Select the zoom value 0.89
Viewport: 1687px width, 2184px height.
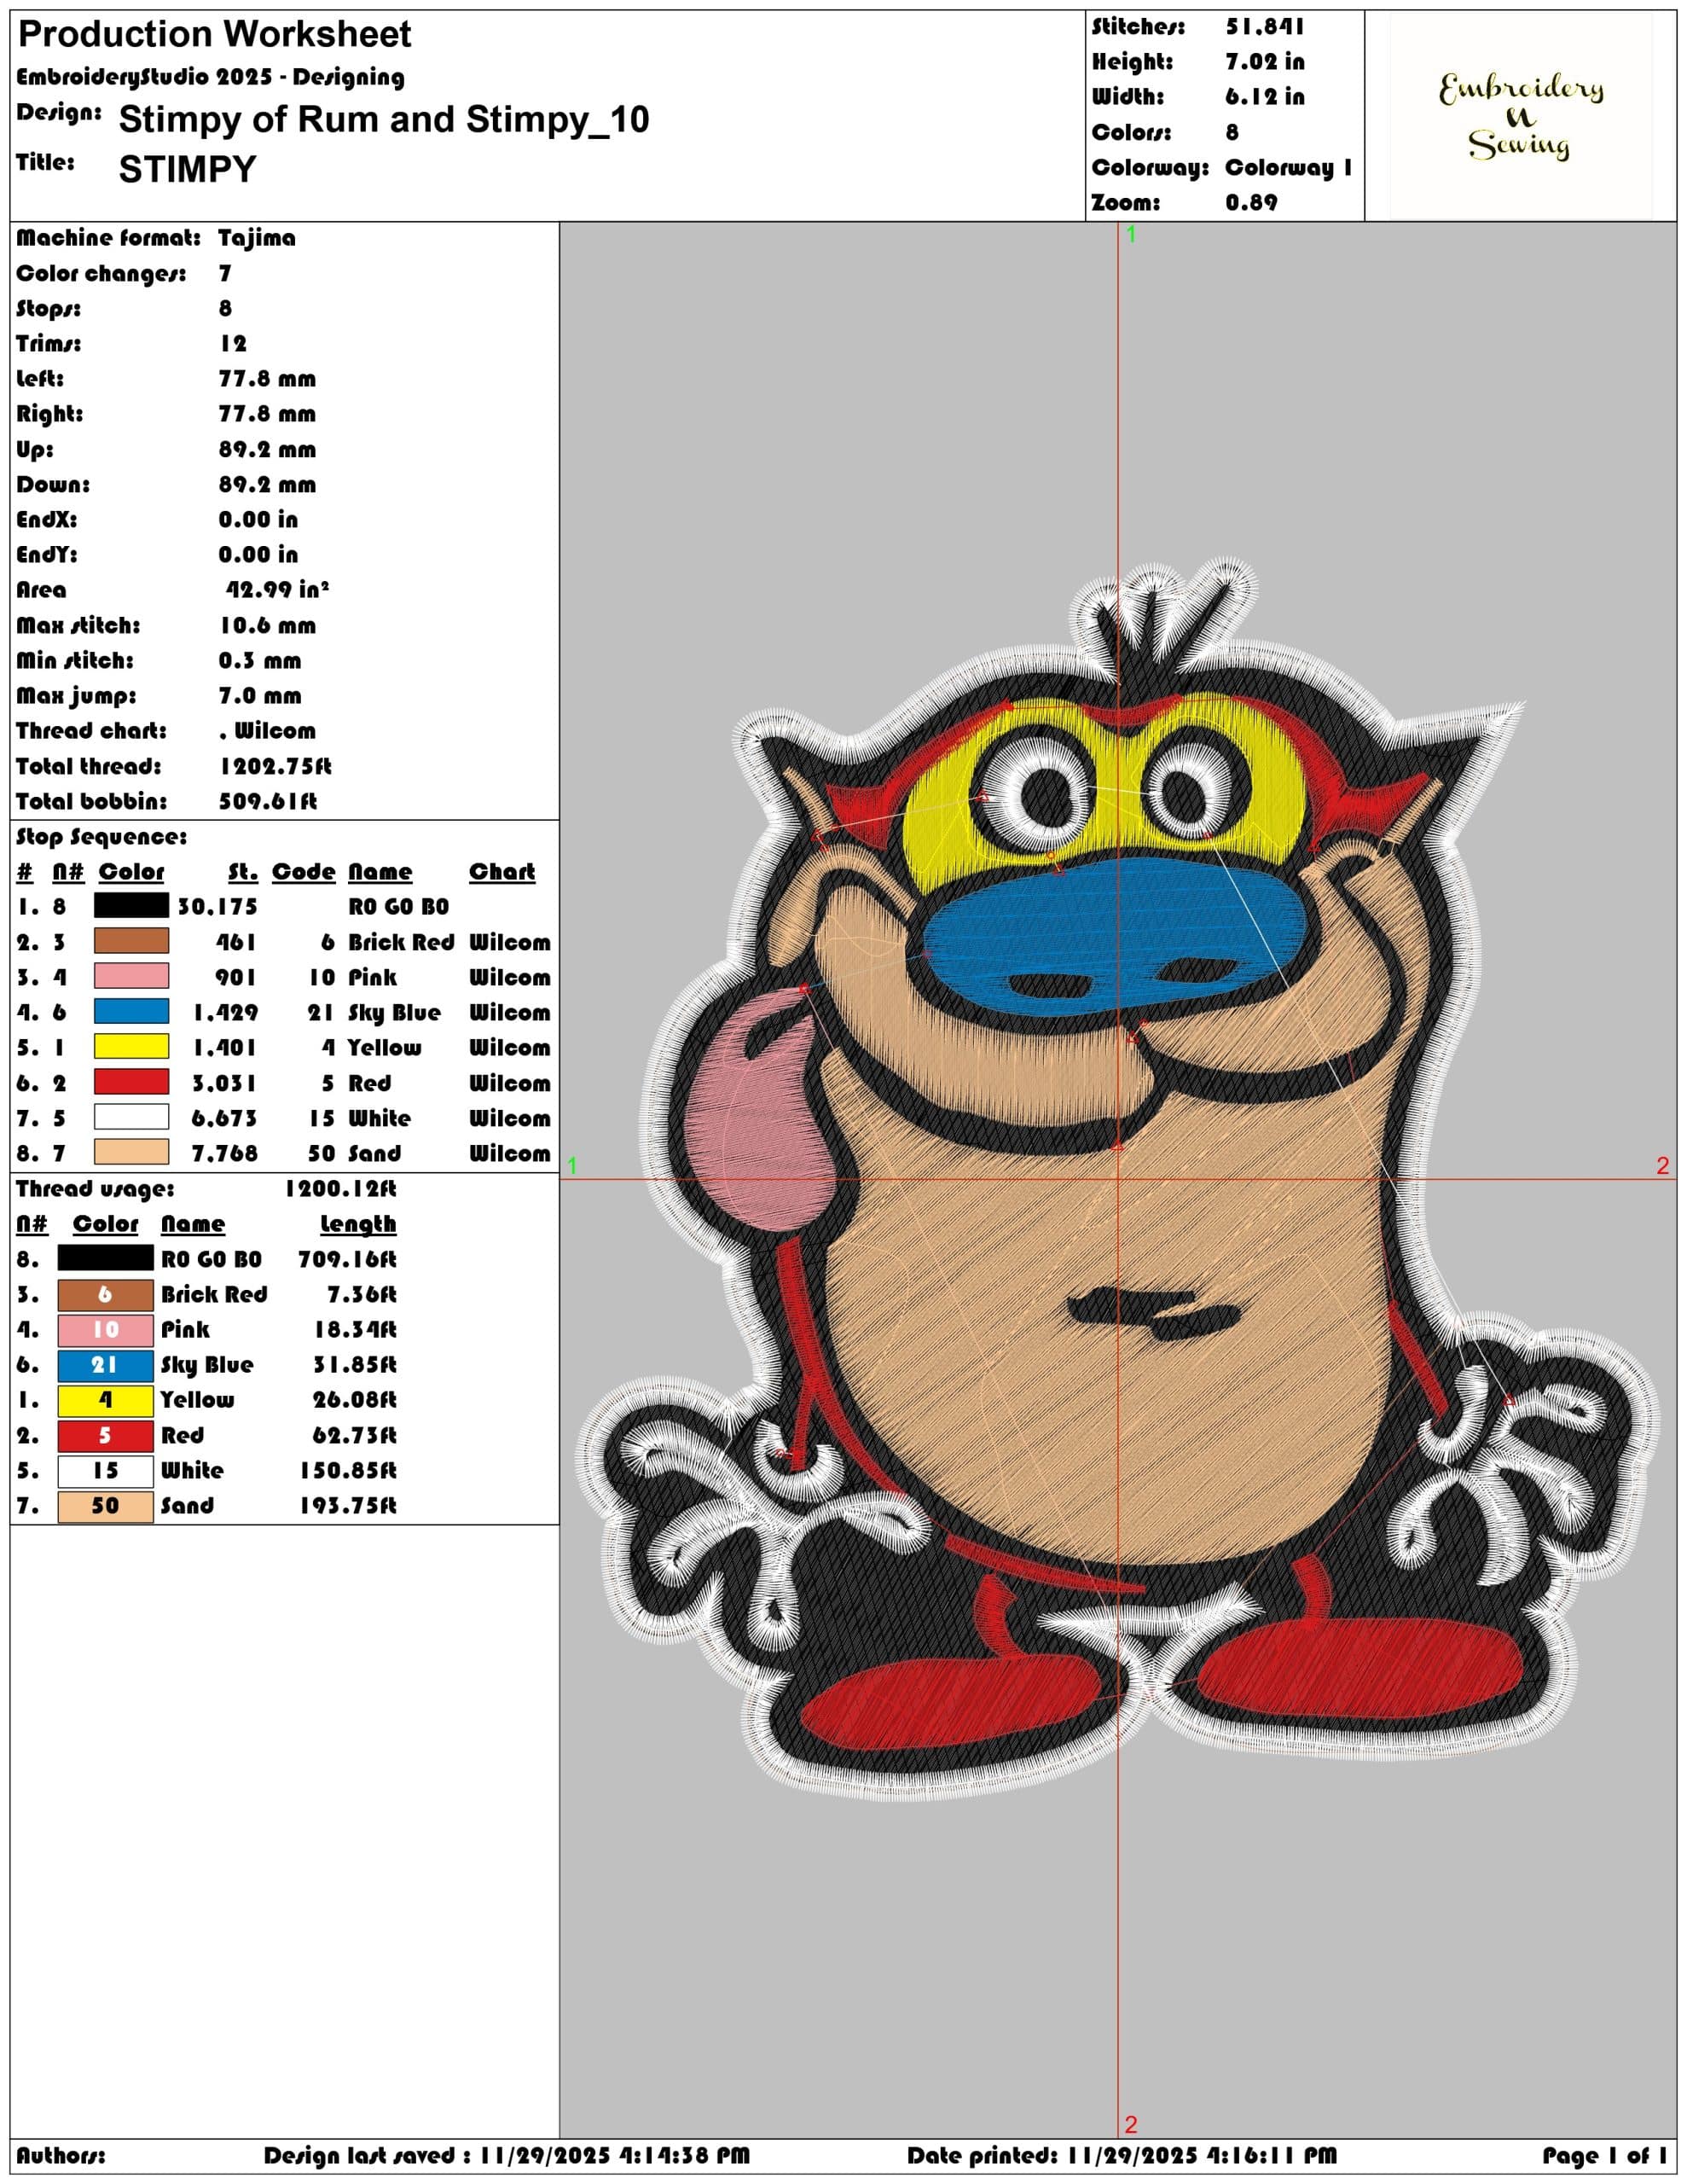click(1251, 202)
